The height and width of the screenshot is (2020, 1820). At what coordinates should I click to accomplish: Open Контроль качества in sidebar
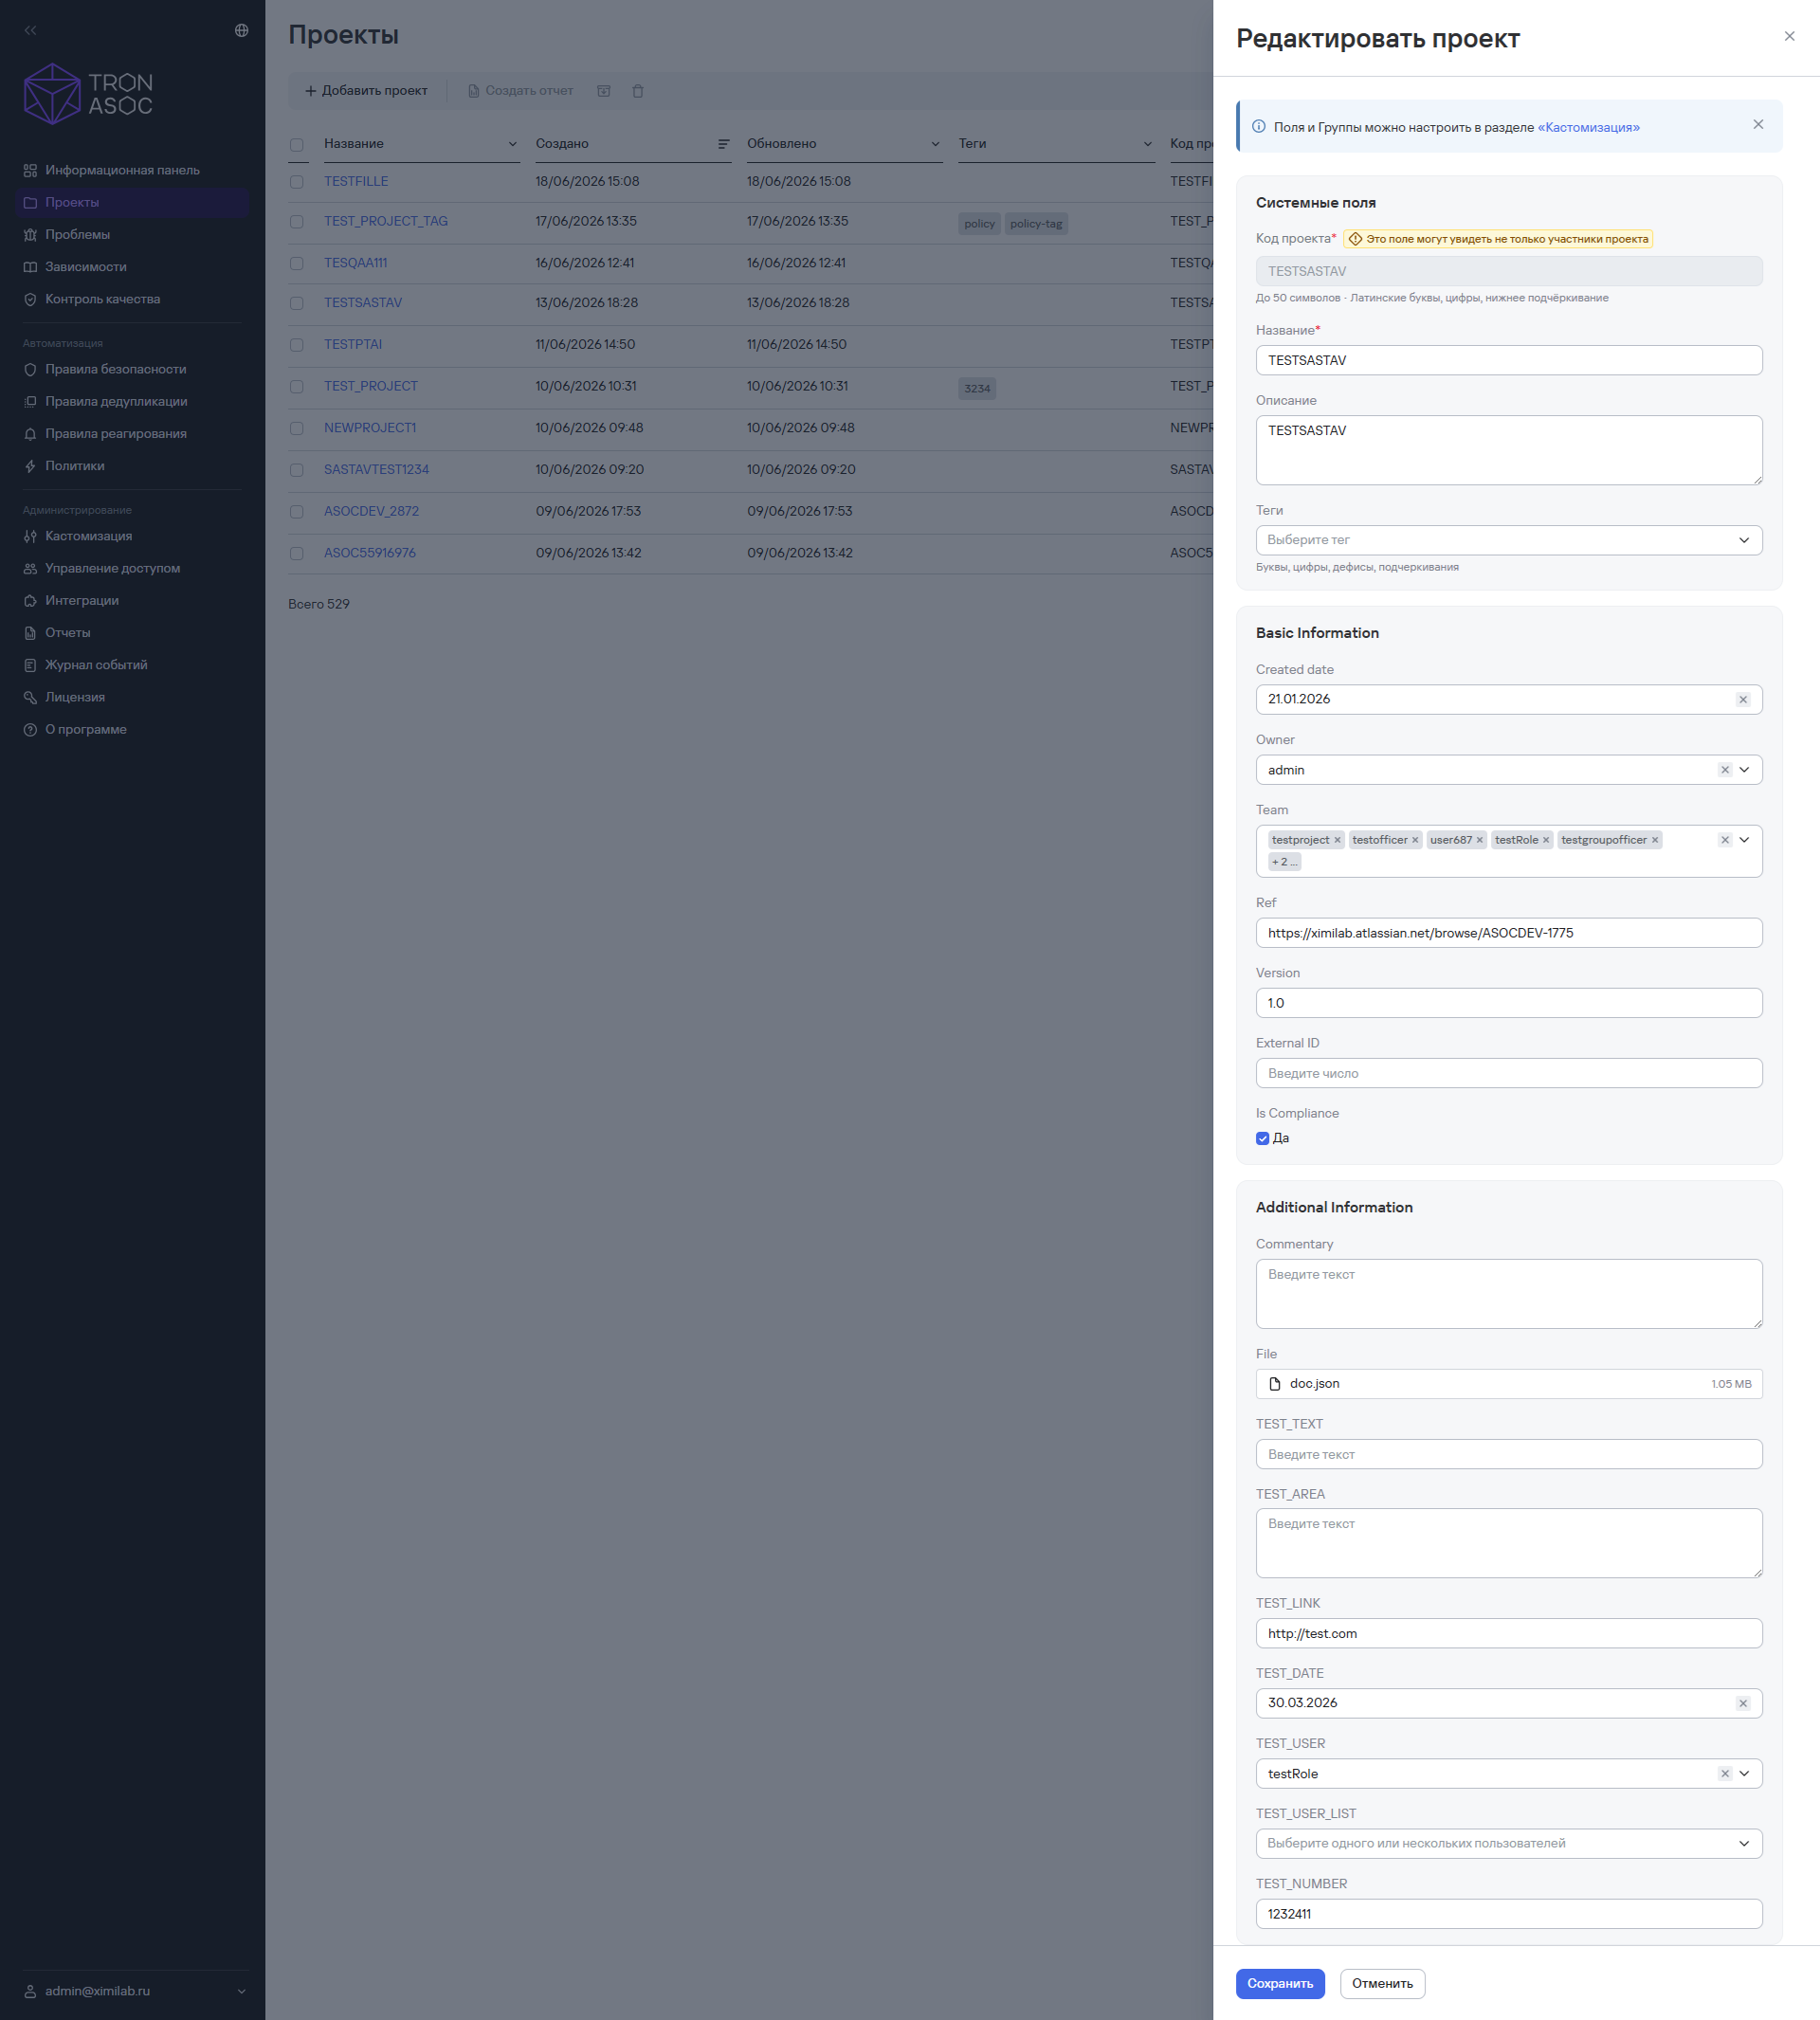click(132, 299)
